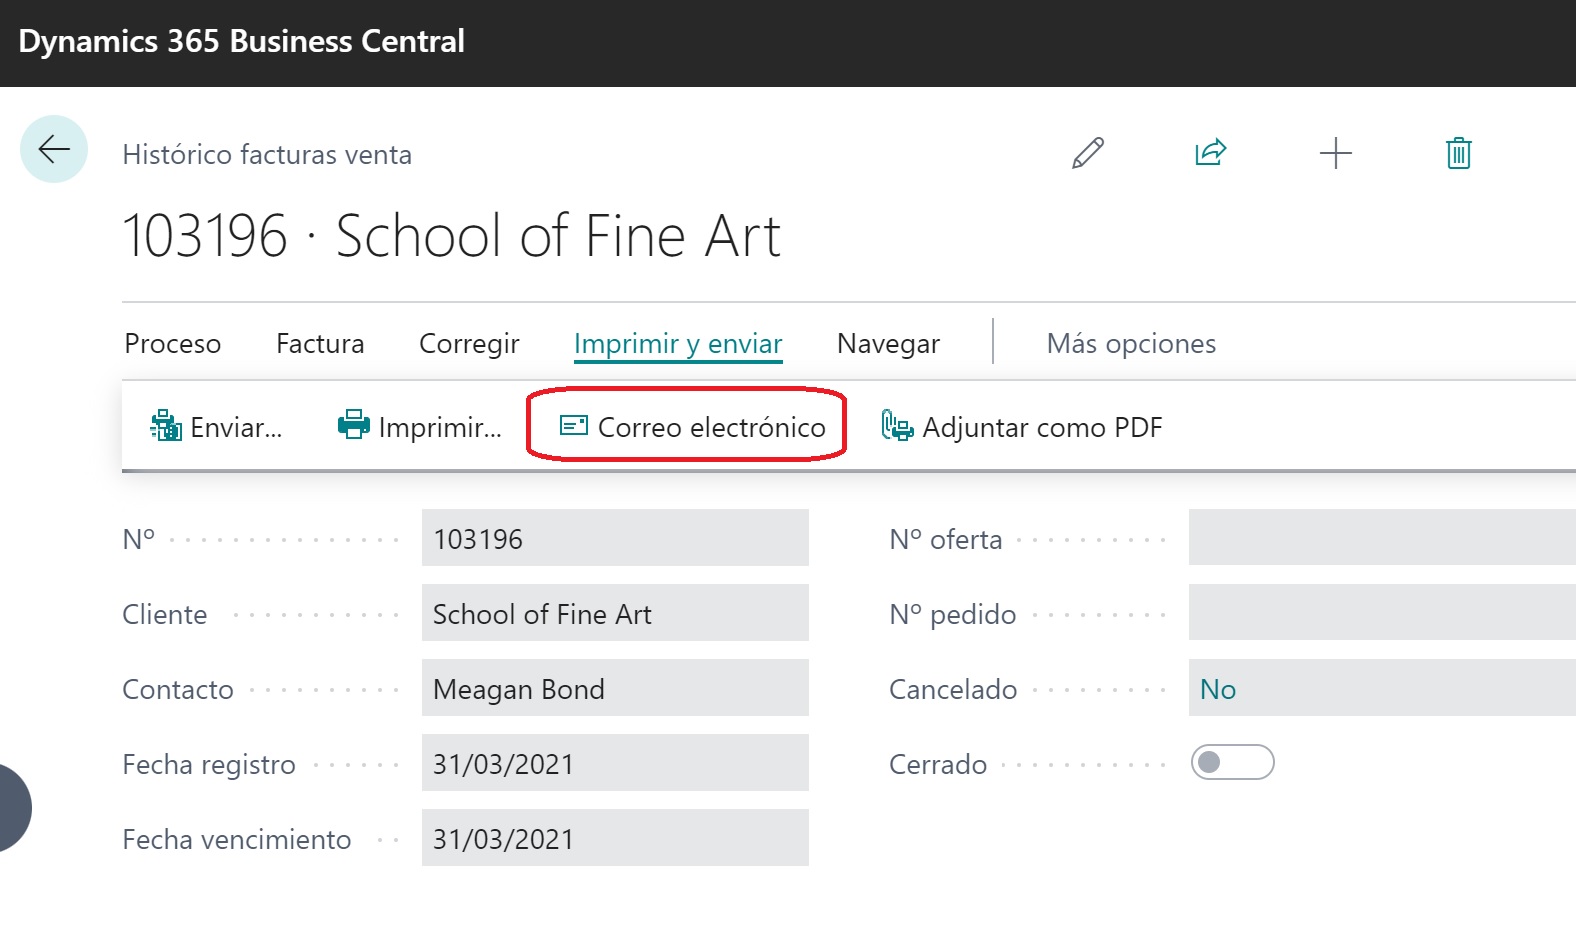The image size is (1576, 942).
Task: Open the share icon
Action: coord(1211,153)
